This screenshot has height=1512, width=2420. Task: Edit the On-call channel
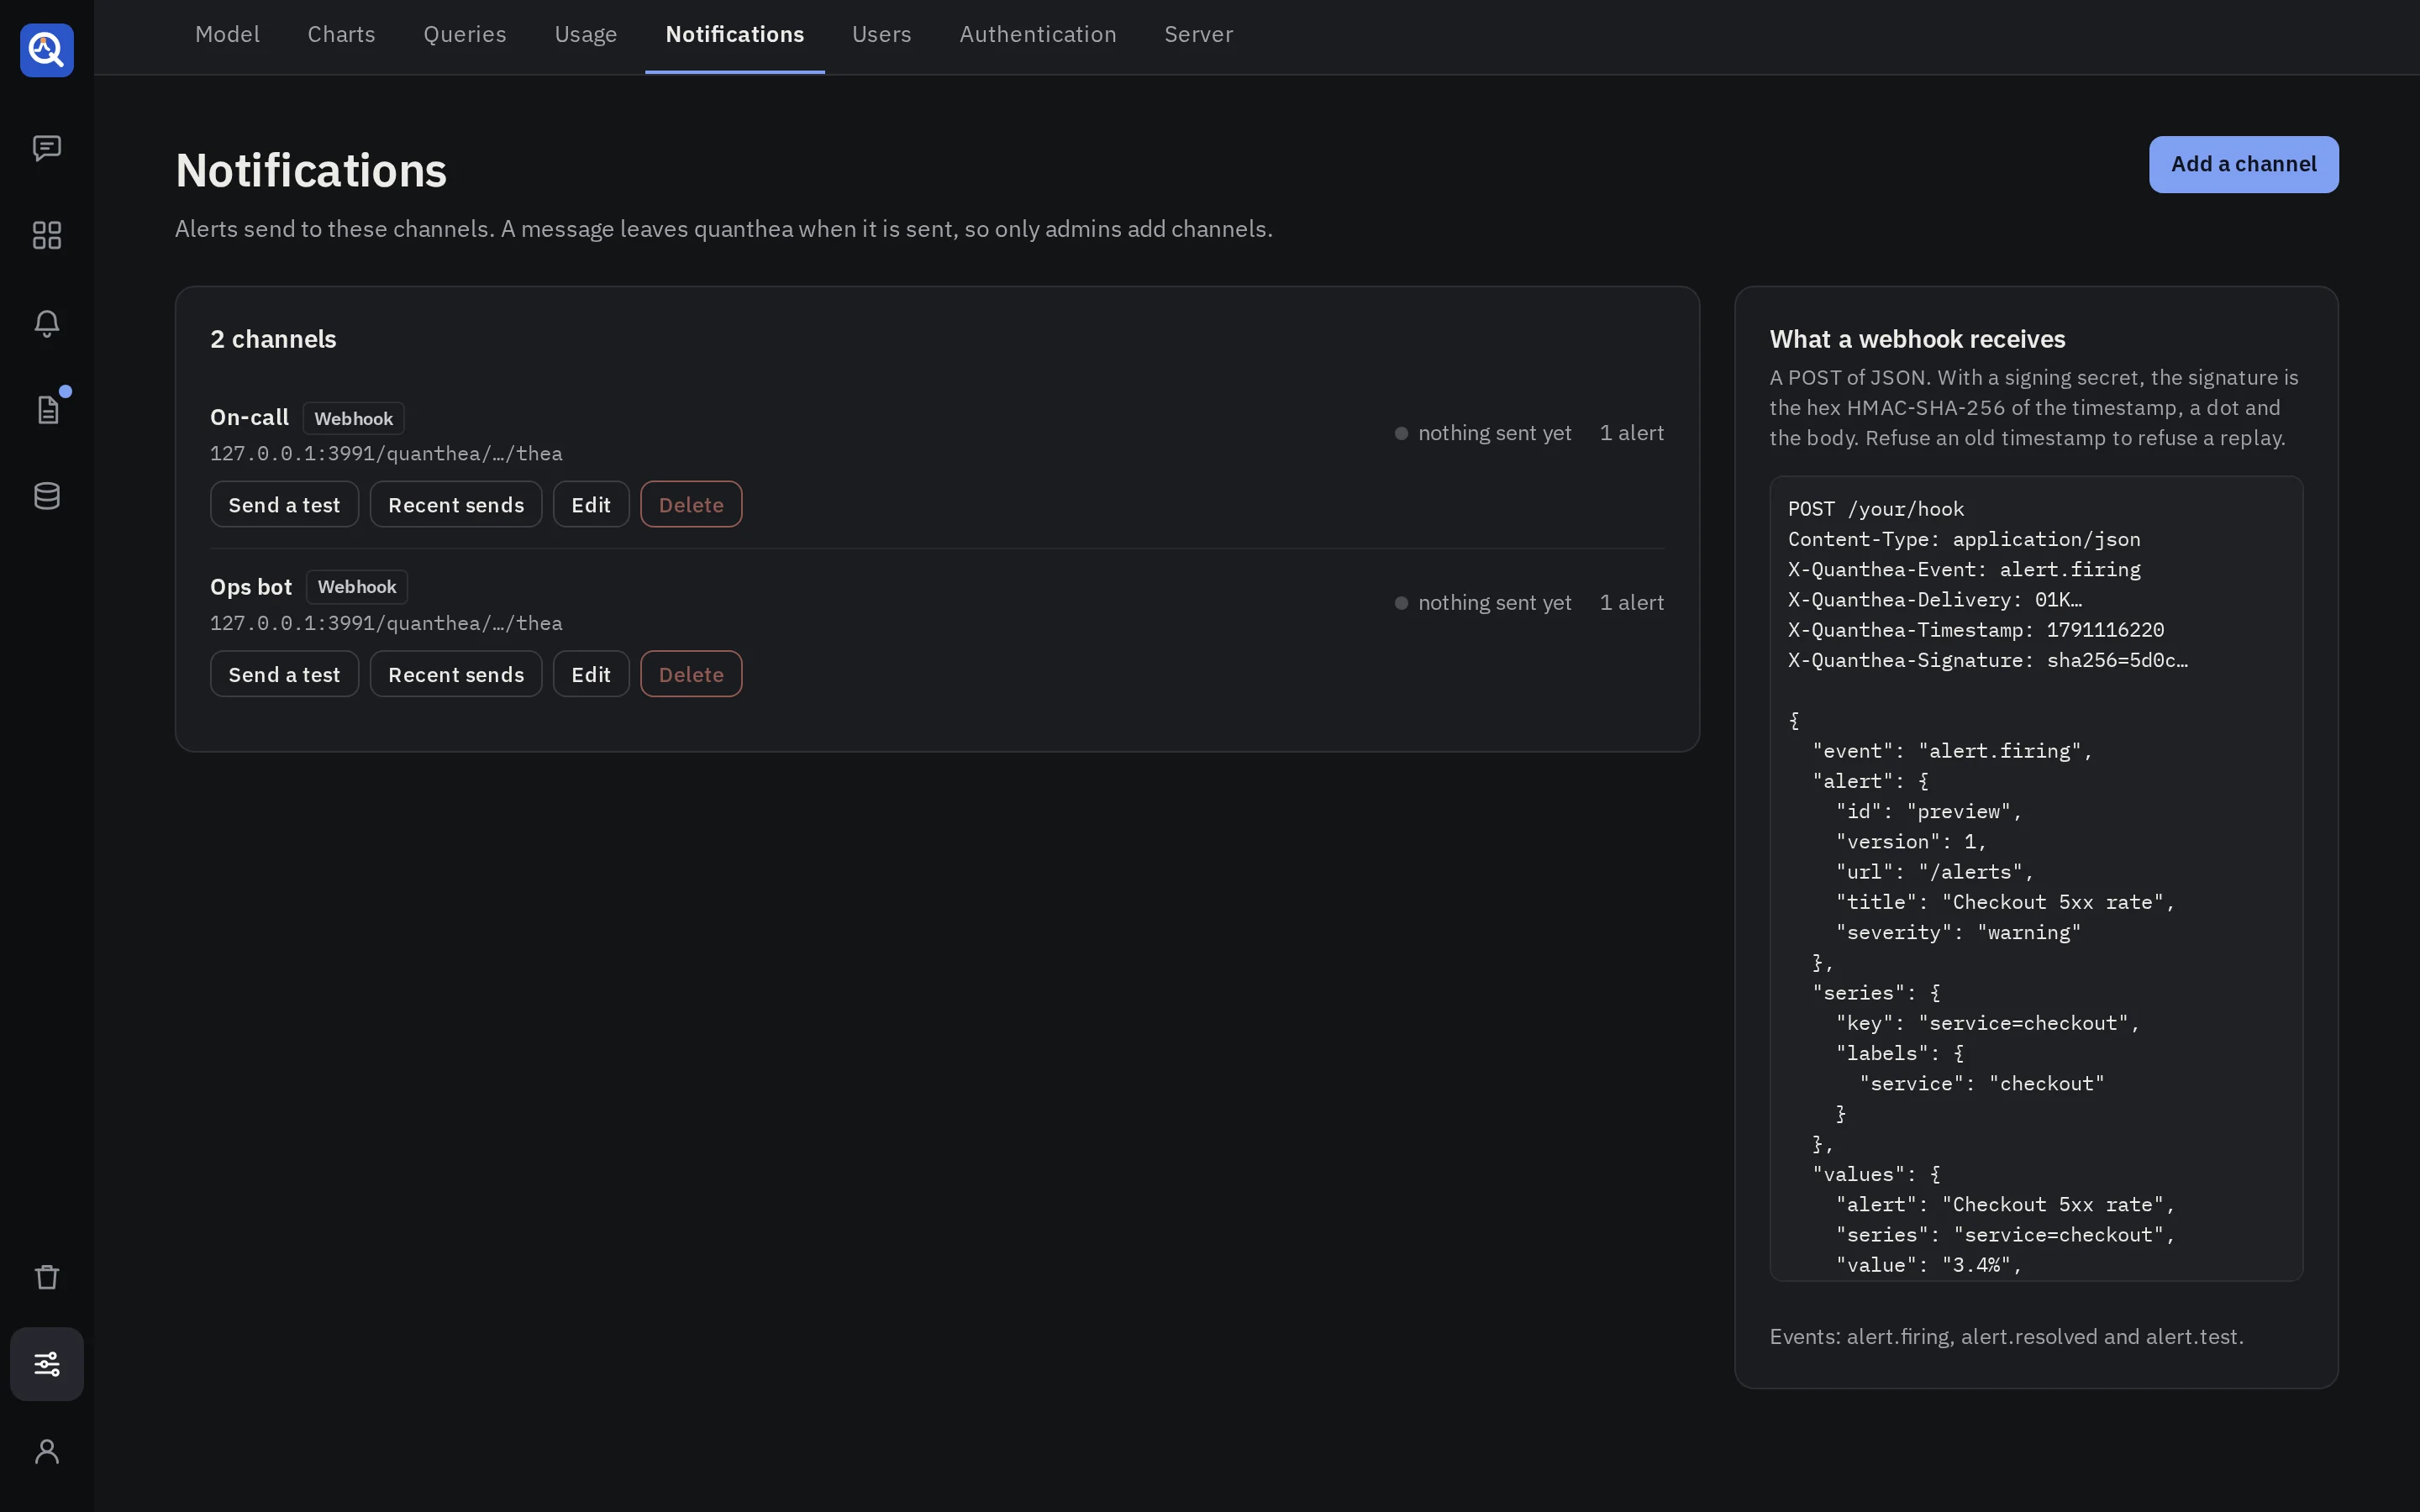click(x=591, y=504)
